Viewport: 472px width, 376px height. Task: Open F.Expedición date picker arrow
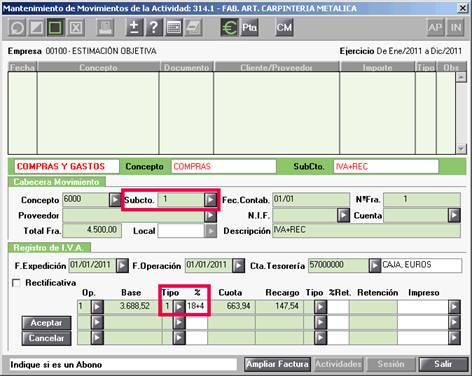pyautogui.click(x=122, y=266)
